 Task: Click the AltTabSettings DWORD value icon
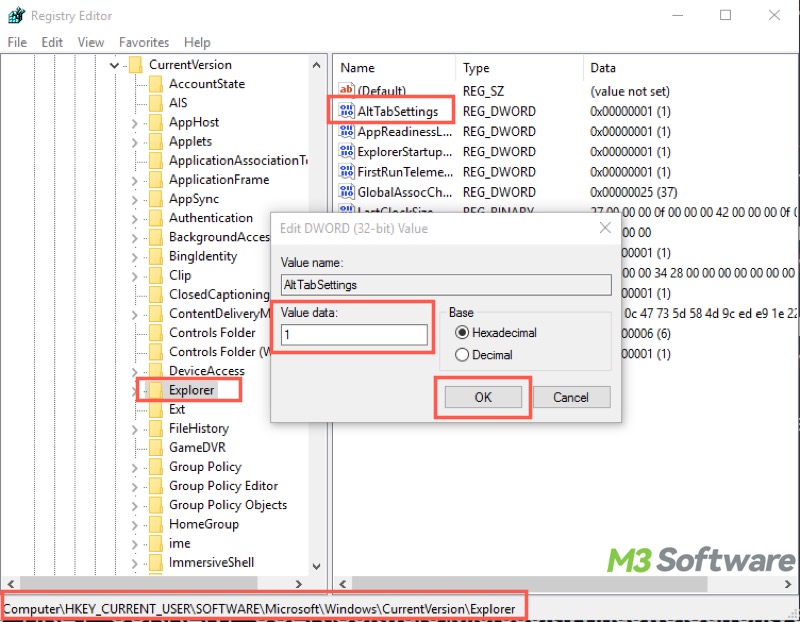346,111
